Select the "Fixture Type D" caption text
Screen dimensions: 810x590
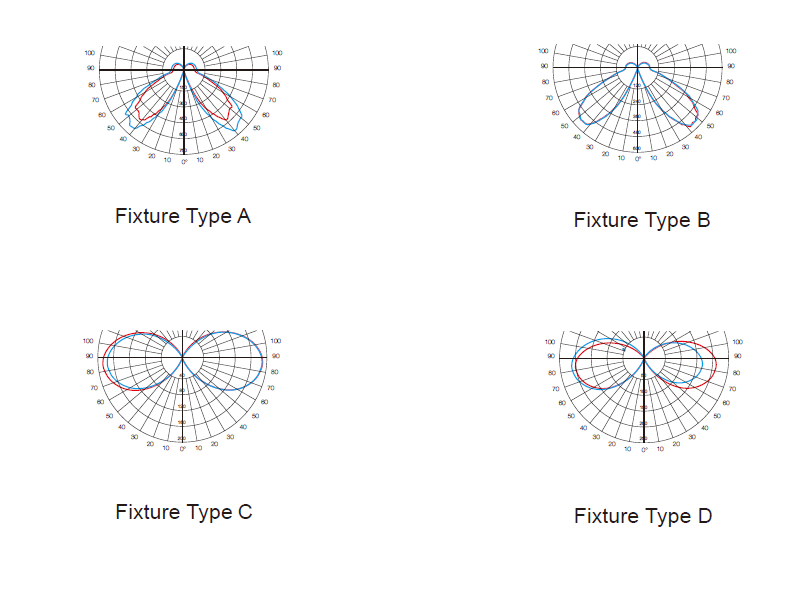click(642, 516)
